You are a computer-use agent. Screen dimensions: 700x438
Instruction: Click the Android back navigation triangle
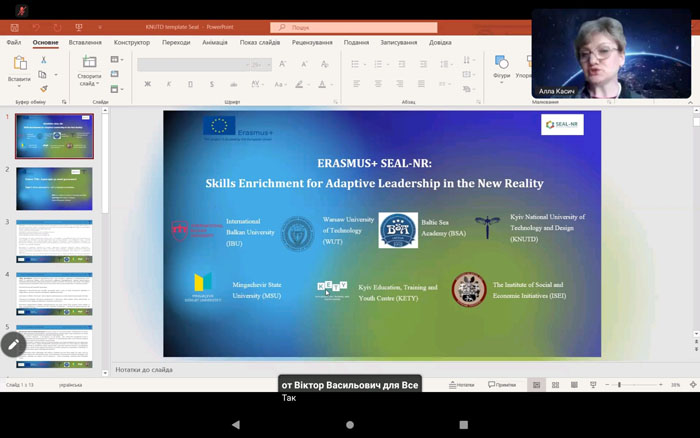235,424
